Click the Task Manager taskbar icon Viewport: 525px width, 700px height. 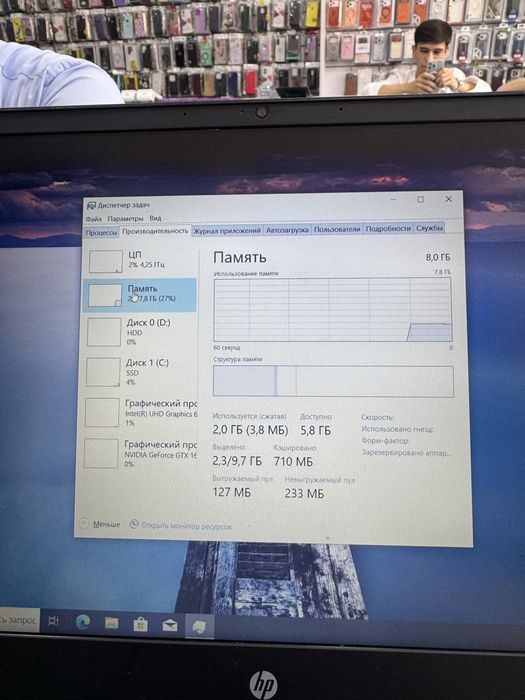click(x=199, y=627)
